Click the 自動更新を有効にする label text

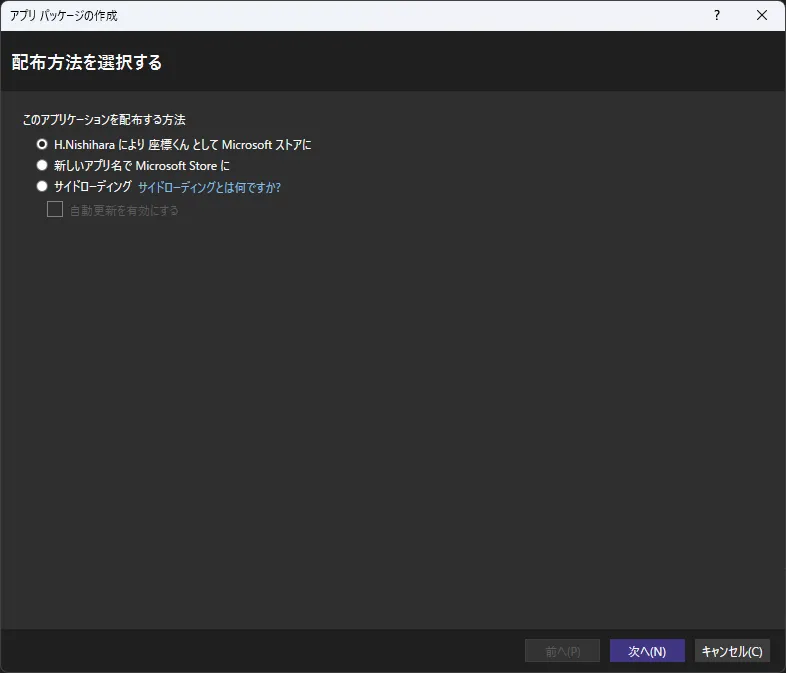tap(124, 210)
